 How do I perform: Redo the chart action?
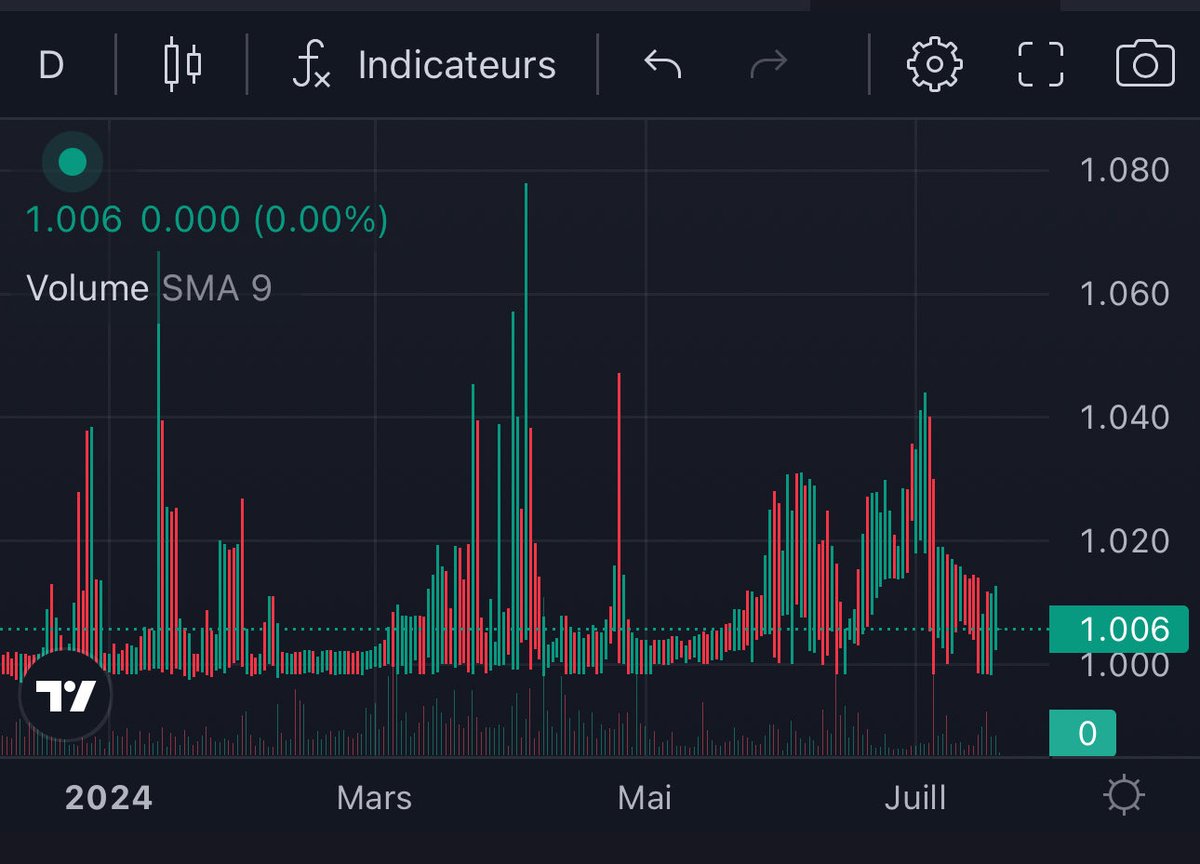pyautogui.click(x=769, y=66)
